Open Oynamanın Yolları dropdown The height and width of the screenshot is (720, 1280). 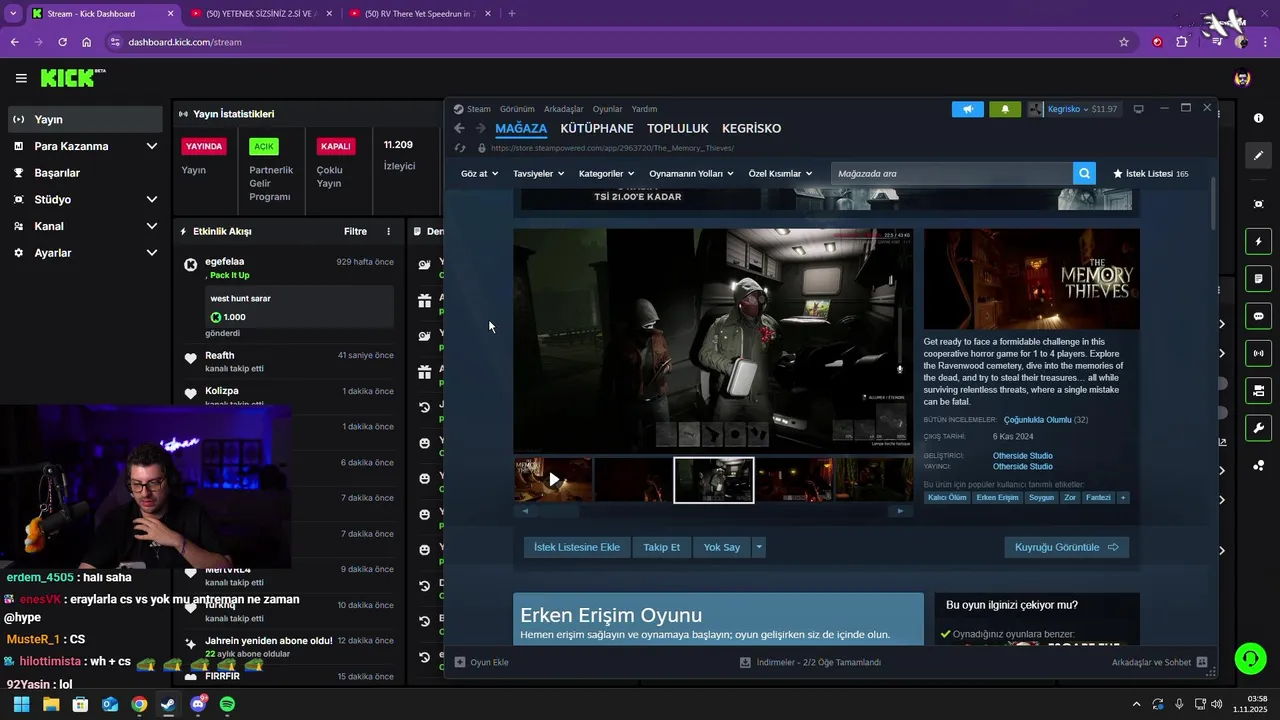point(691,174)
